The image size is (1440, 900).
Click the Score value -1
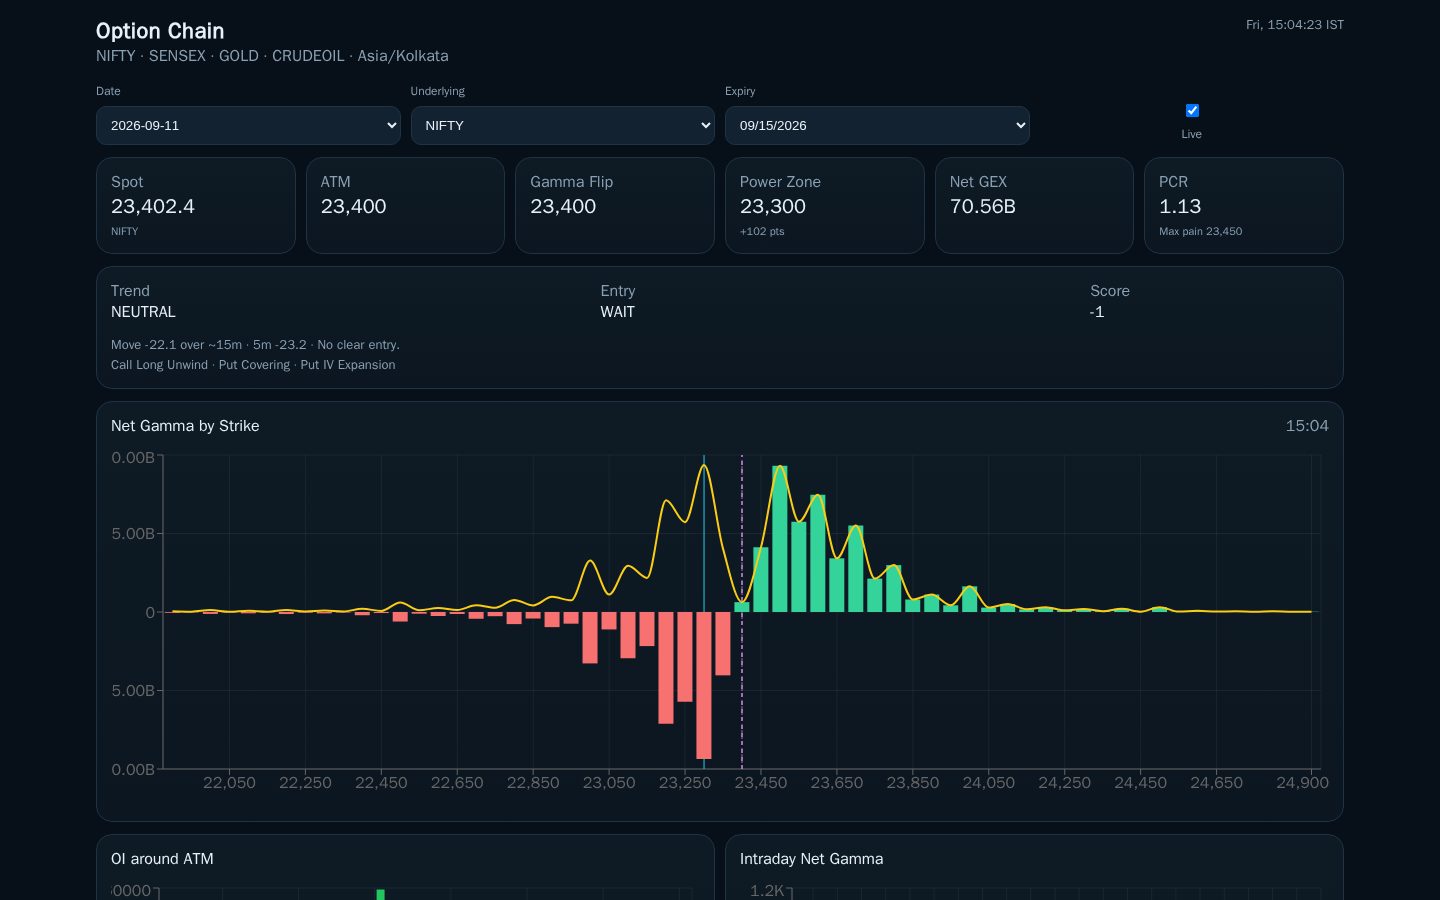click(x=1097, y=312)
